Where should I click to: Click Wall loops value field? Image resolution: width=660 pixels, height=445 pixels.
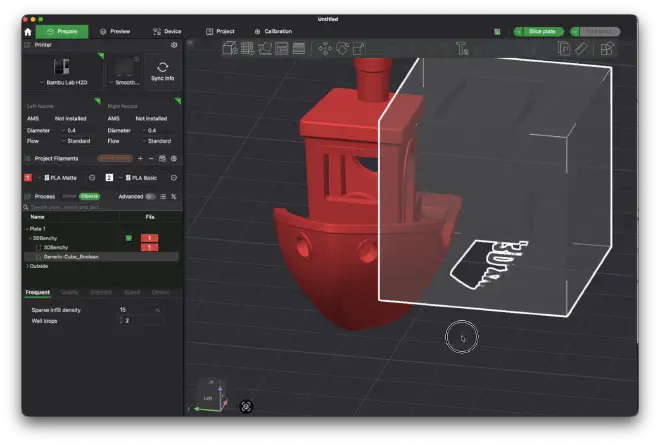pos(140,321)
